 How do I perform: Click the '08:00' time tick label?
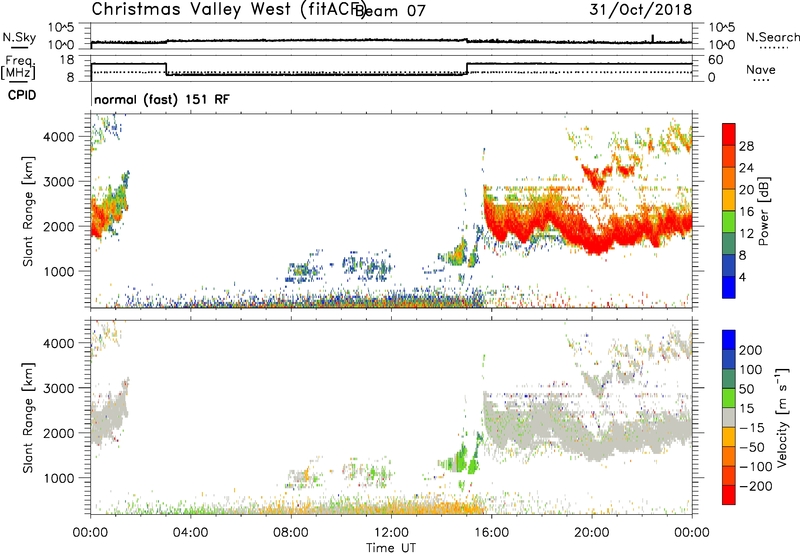coord(290,533)
